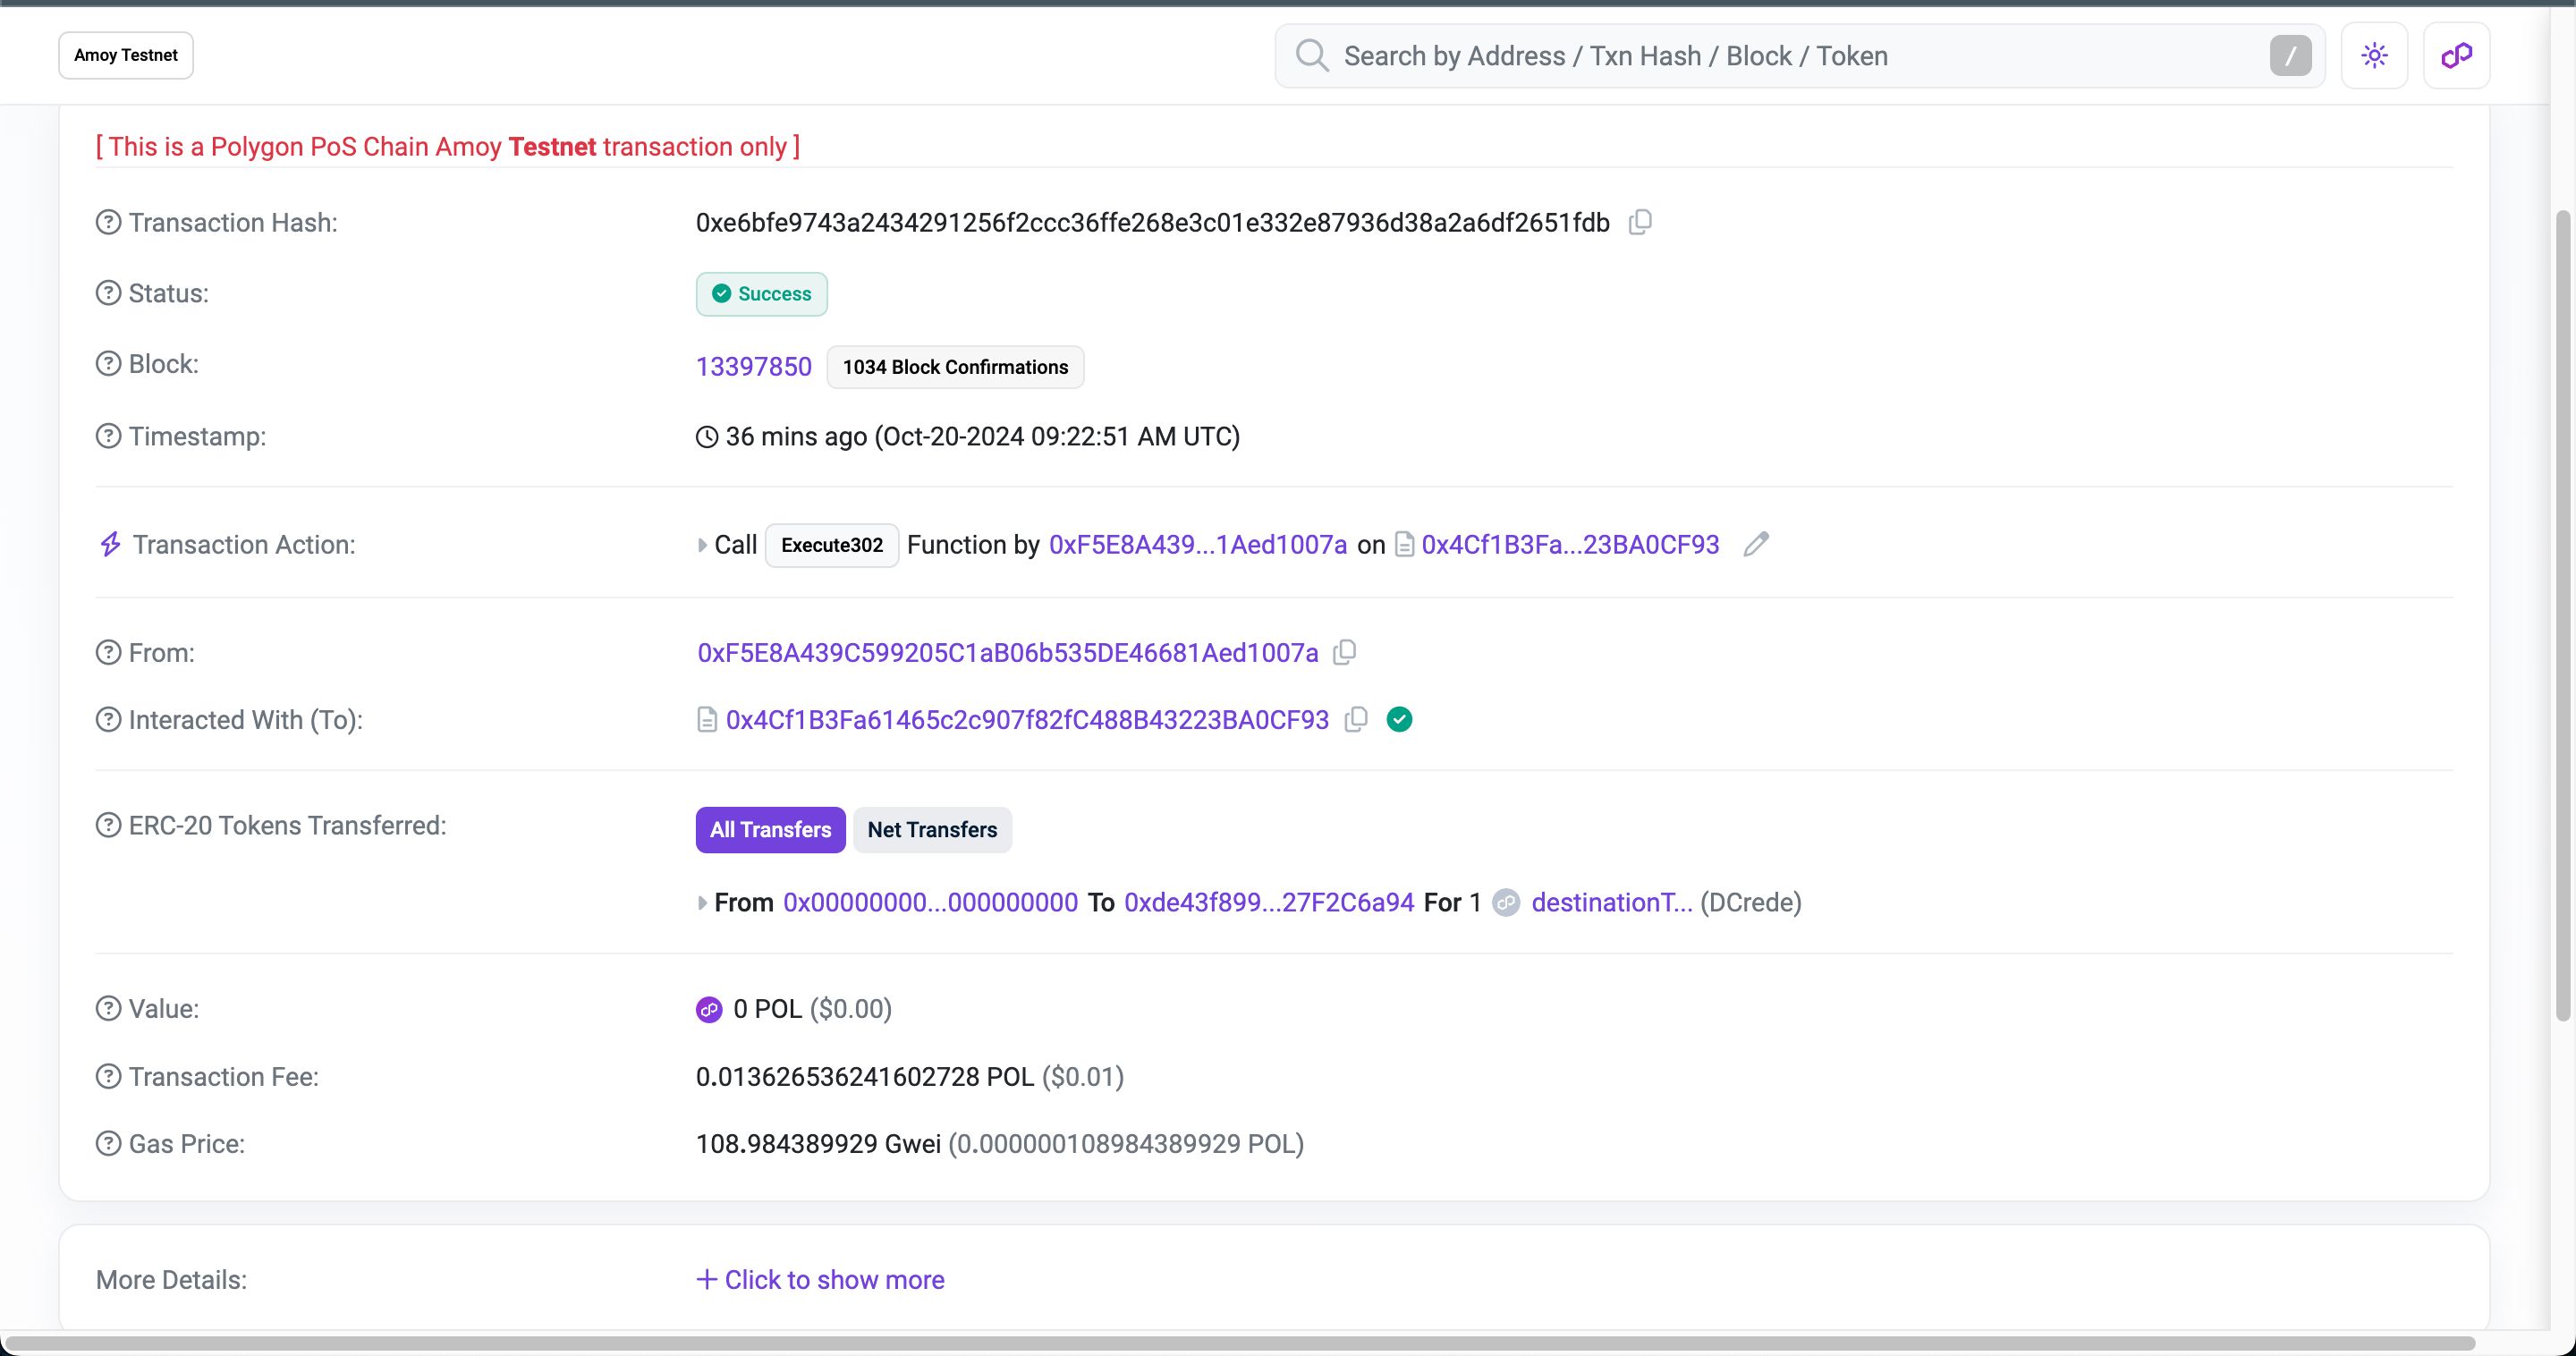This screenshot has width=2576, height=1356.
Task: Open the Polygon network logo menu
Action: [2456, 55]
